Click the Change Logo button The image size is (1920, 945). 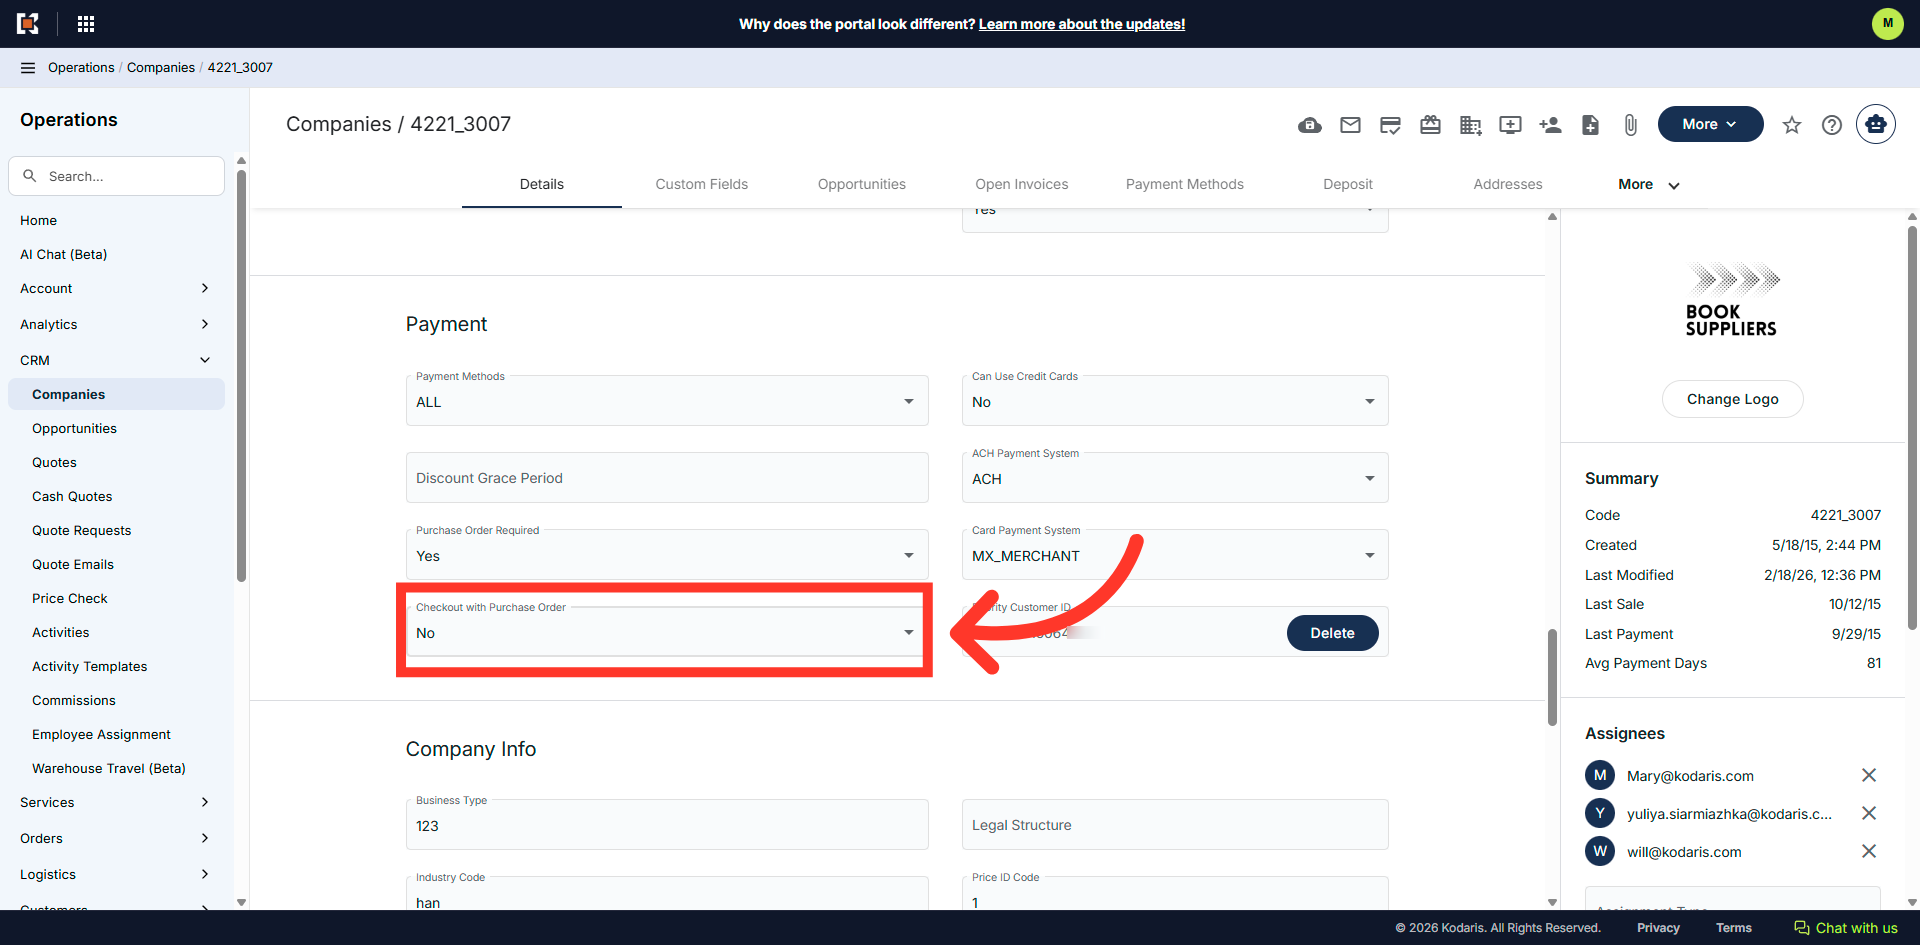1733,399
